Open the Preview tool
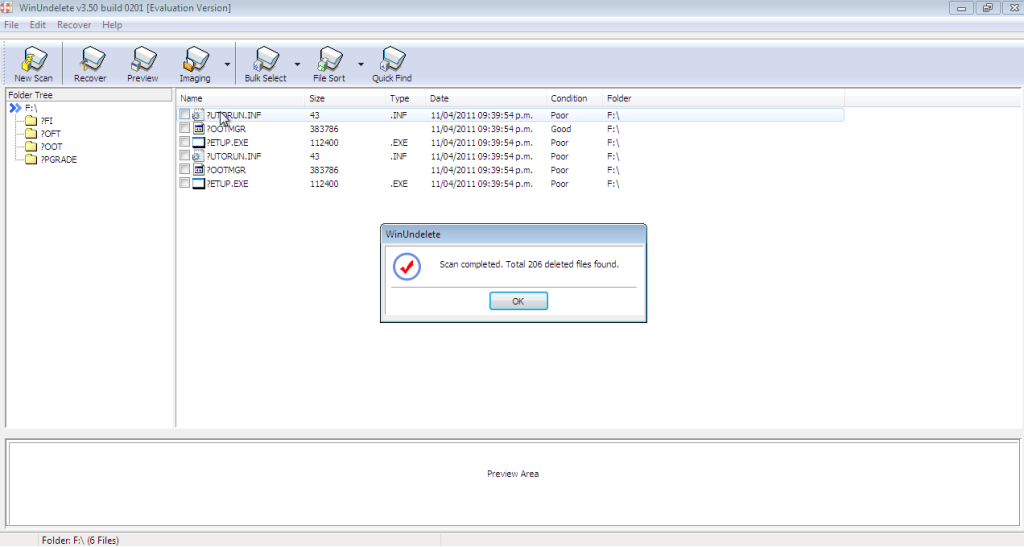This screenshot has height=547, width=1024. click(x=142, y=62)
